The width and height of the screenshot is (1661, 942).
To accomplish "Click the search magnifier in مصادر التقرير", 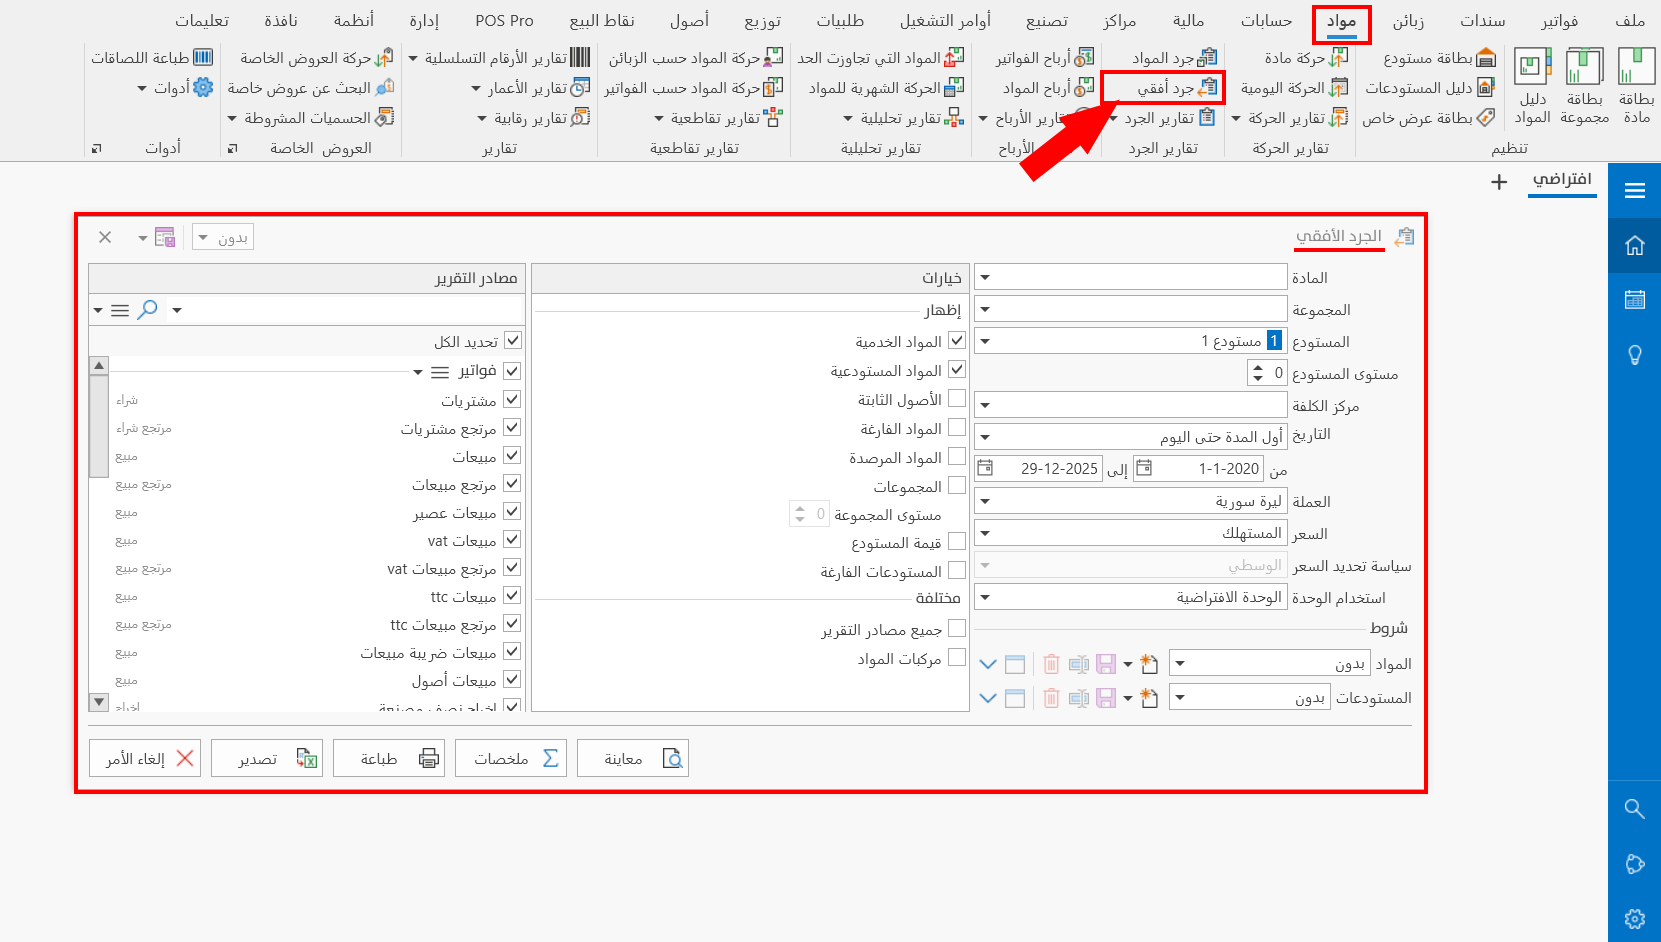I will 148,310.
